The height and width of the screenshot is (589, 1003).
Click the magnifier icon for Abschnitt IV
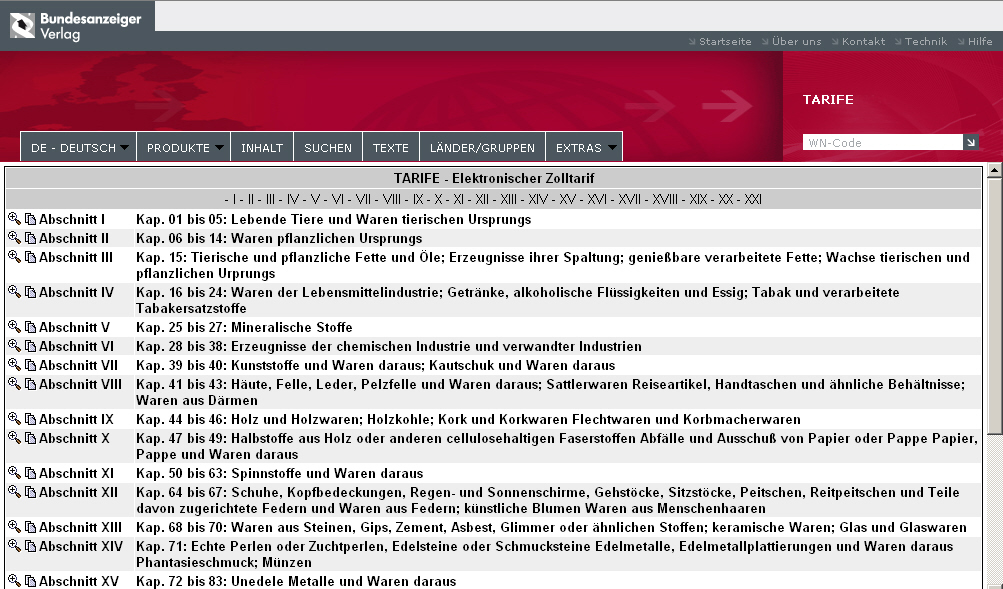pos(14,292)
